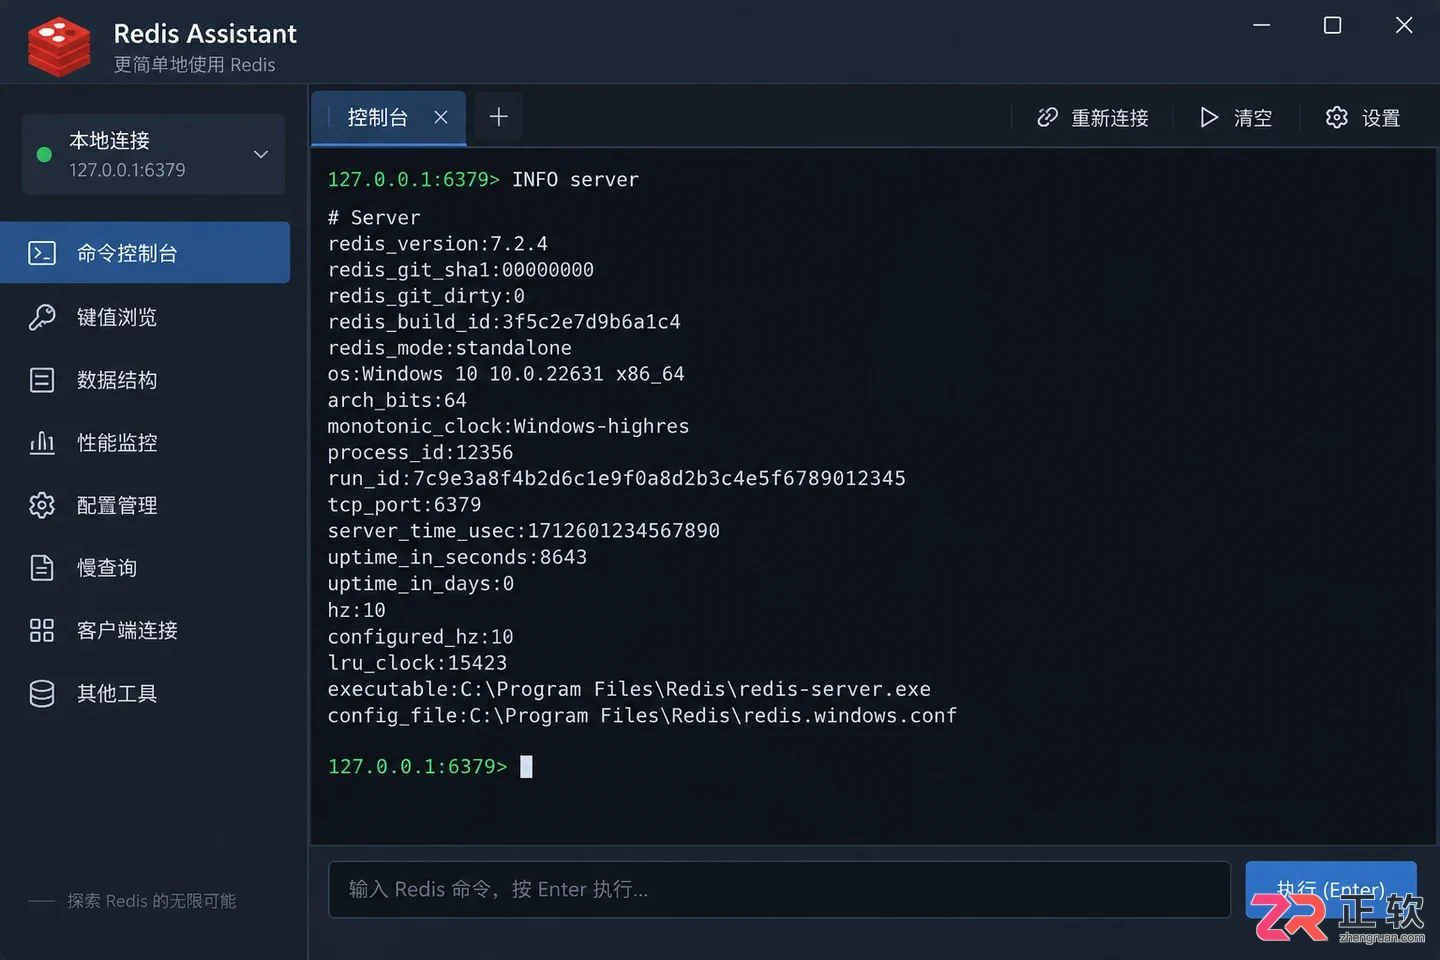
Task: Click the redis_mode:standalone line
Action: tap(450, 348)
